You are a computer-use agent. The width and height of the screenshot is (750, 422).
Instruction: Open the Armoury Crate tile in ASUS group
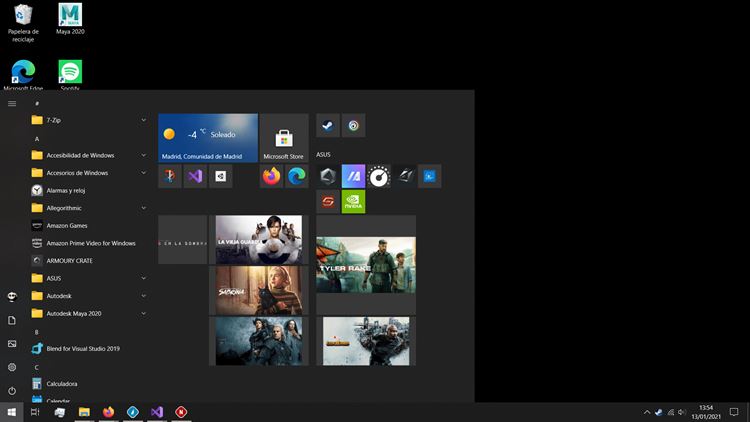tap(328, 176)
